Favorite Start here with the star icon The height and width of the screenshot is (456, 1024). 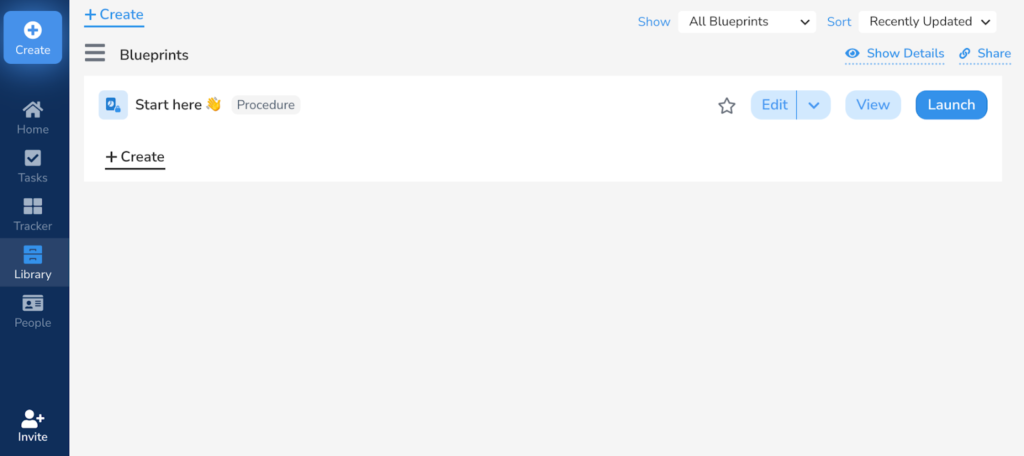pyautogui.click(x=727, y=106)
